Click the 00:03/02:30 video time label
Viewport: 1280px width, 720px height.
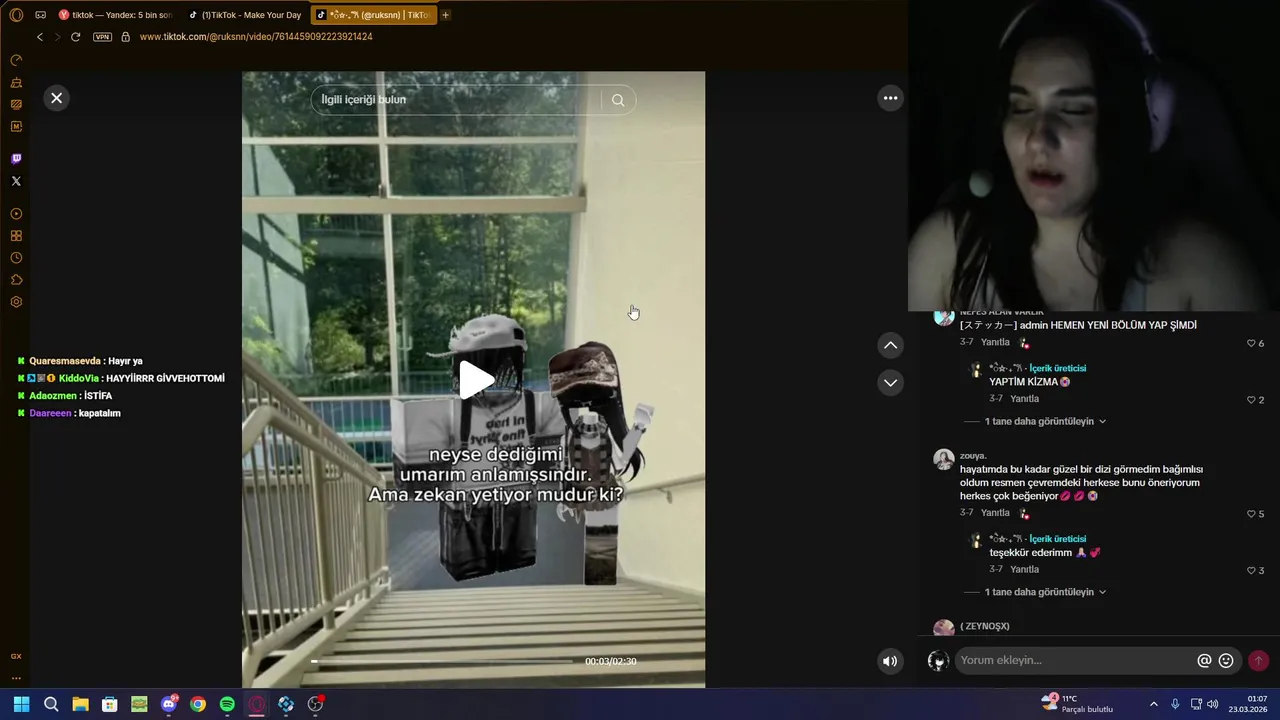tap(611, 661)
